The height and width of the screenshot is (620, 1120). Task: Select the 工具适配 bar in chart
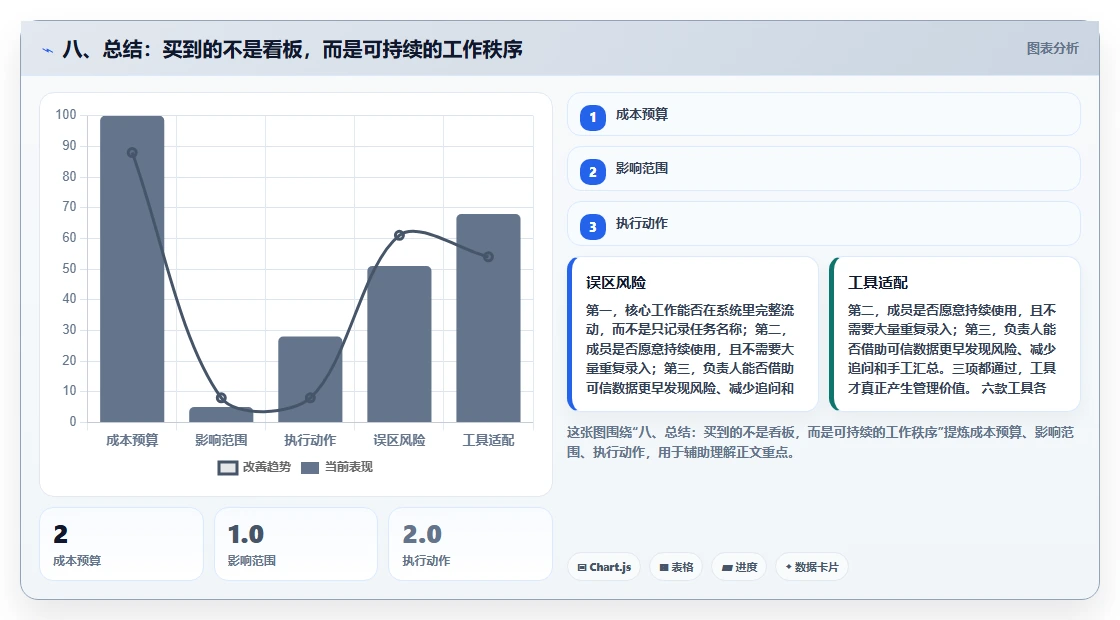489,318
